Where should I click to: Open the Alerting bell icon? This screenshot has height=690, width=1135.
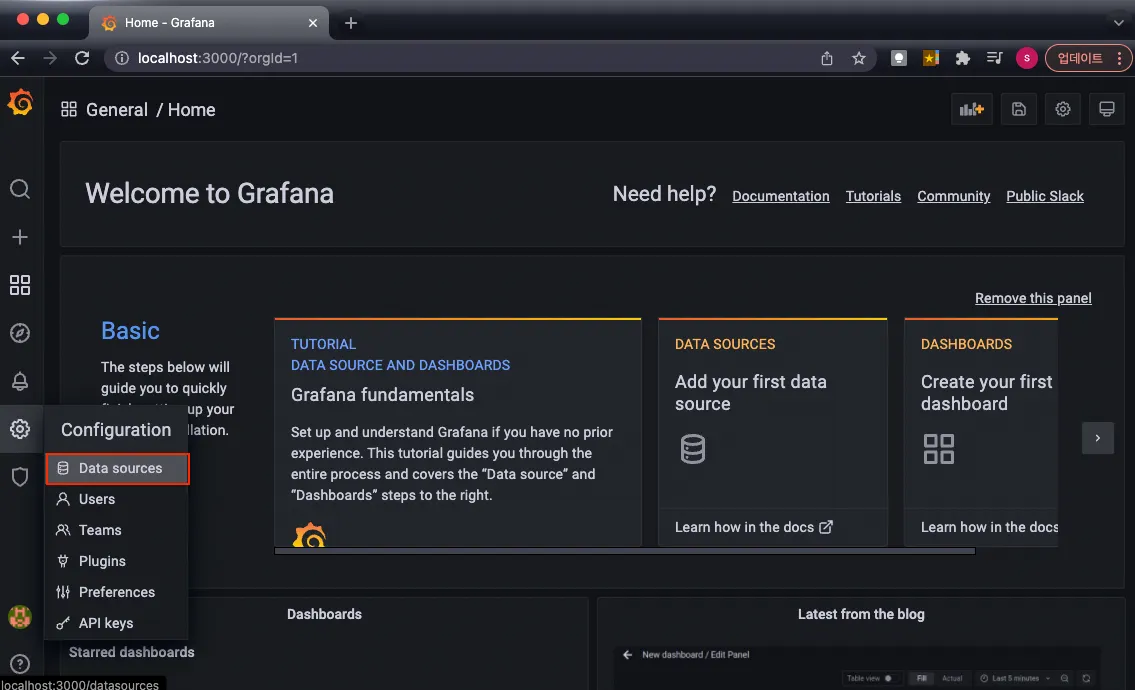(x=20, y=381)
